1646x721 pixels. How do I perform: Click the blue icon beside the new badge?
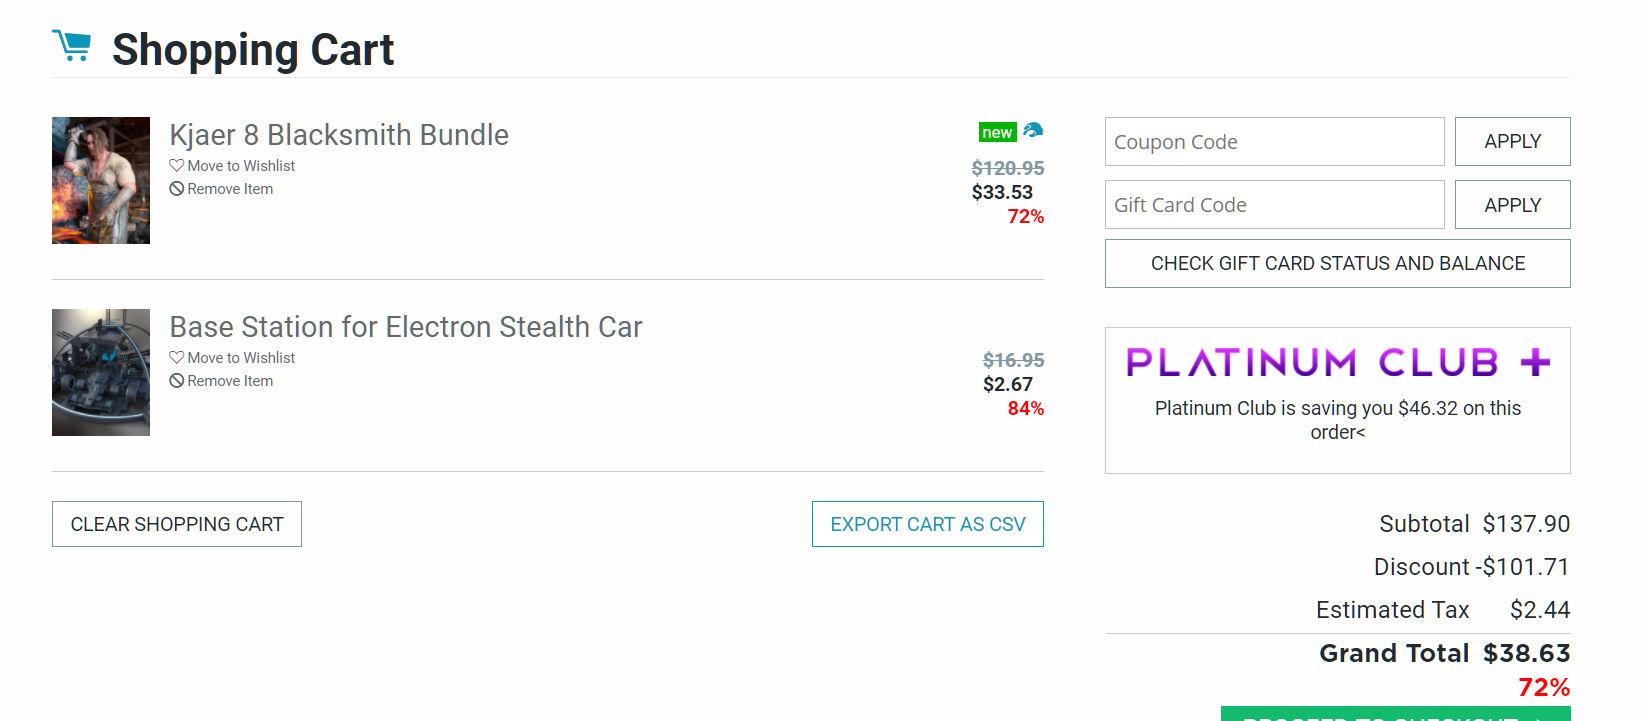1033,131
